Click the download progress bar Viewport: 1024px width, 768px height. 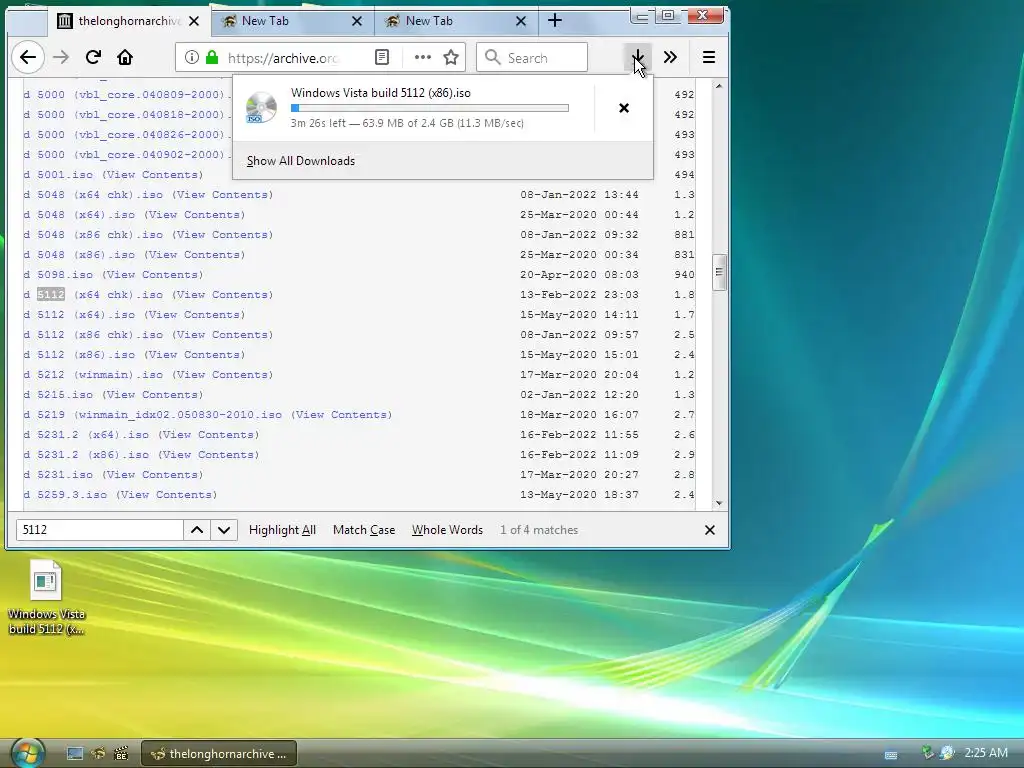(x=430, y=108)
